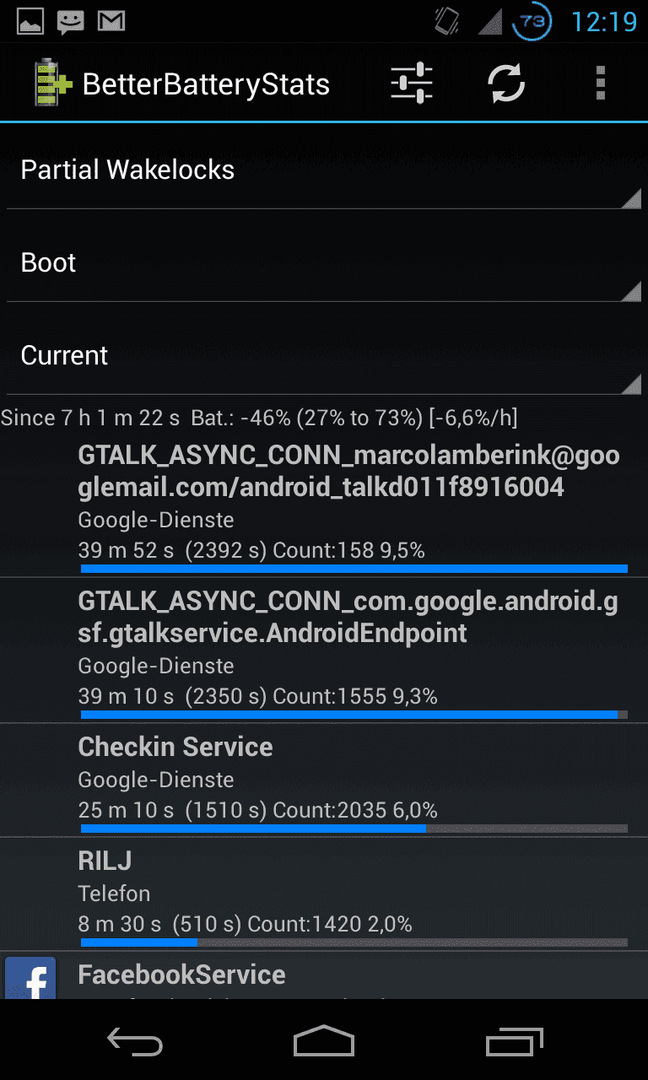This screenshot has height=1080, width=648.
Task: Expand the Partial Wakelocks dropdown
Action: (324, 171)
